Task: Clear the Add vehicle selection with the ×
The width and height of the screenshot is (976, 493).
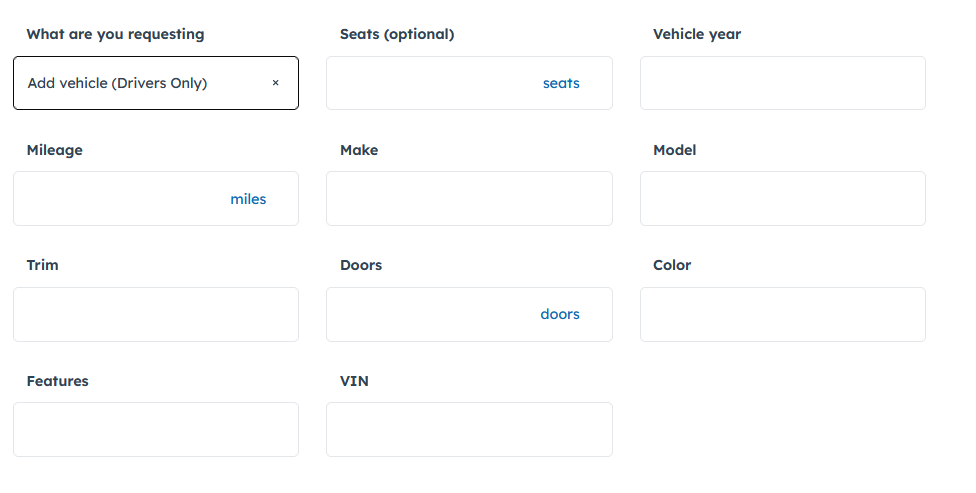Action: [x=275, y=83]
